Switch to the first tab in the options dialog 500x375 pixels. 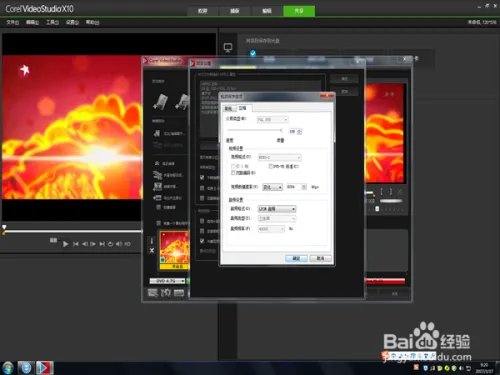[x=229, y=108]
